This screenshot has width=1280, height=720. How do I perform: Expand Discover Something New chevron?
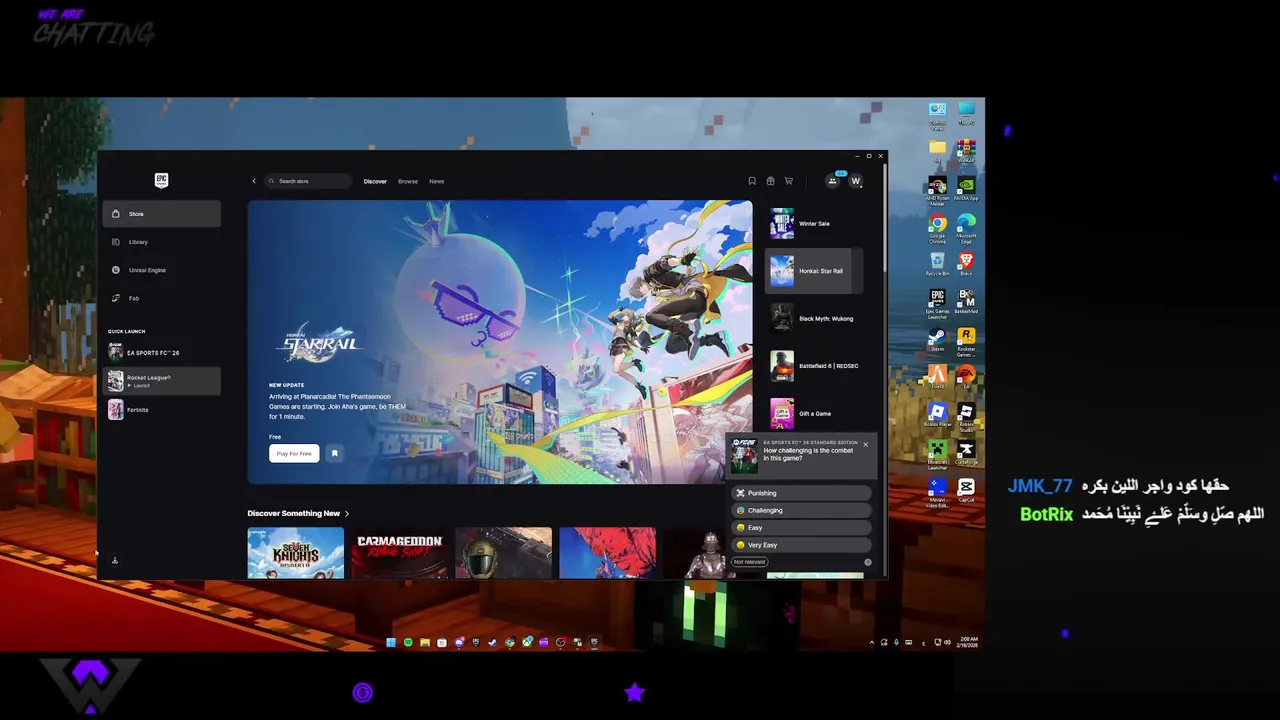347,514
